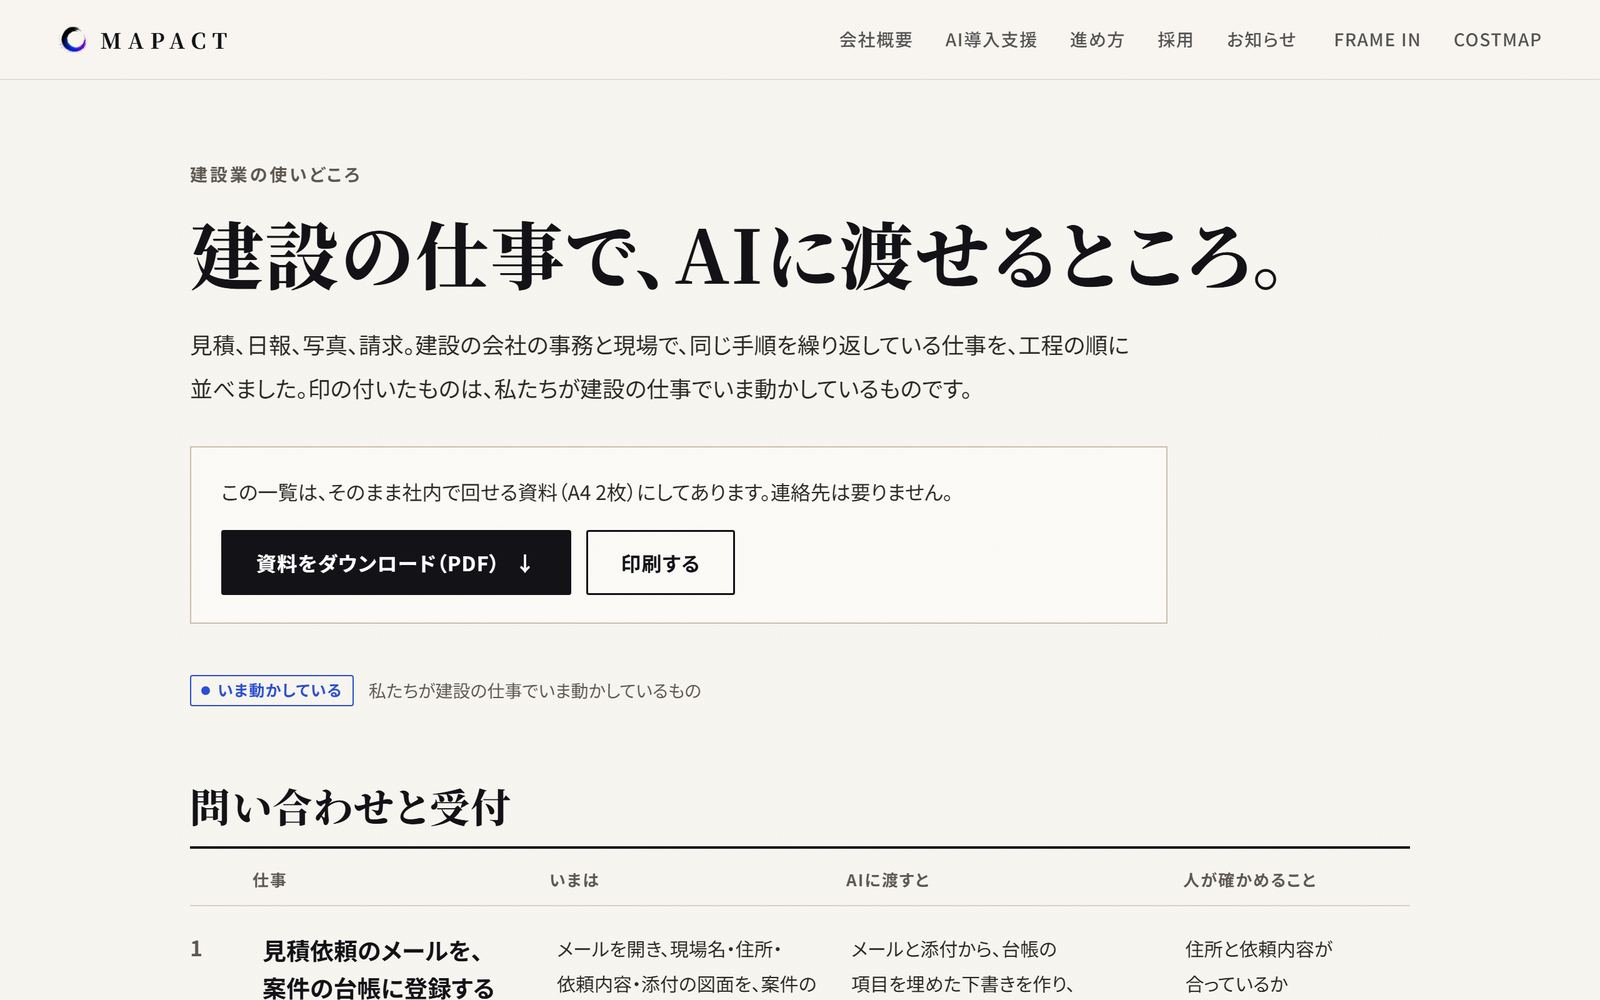Viewport: 1600px width, 1000px height.
Task: Click the 建設業の使いどころ breadcrumb label
Action: click(275, 175)
